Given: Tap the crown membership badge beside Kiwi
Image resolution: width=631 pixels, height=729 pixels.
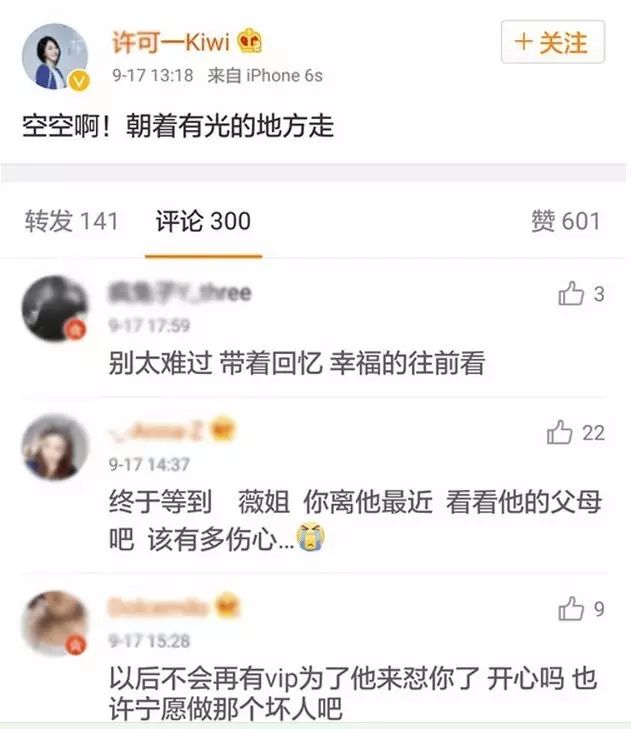Looking at the screenshot, I should click(x=250, y=41).
